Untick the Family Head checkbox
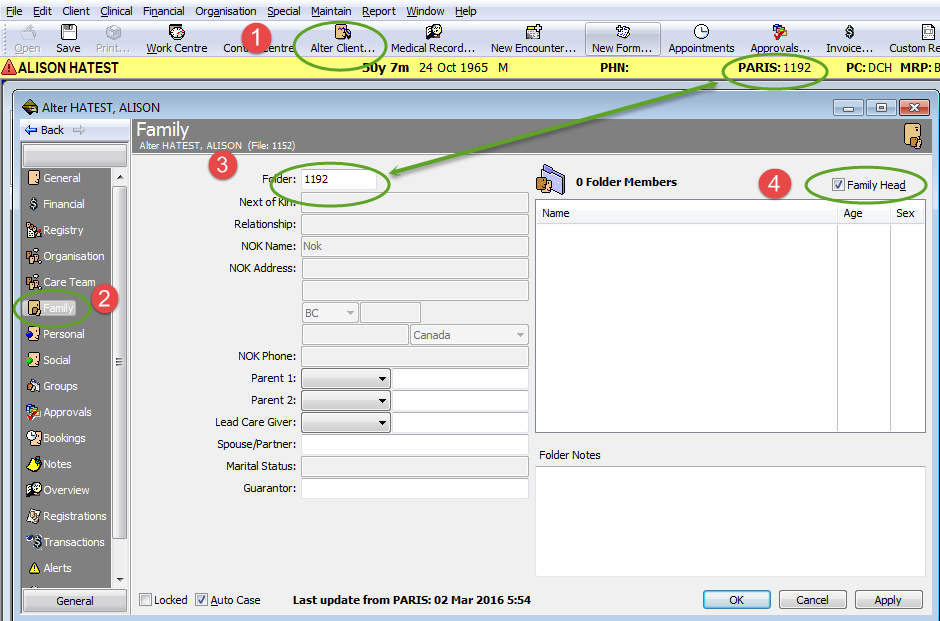The height and width of the screenshot is (621, 940). 838,185
